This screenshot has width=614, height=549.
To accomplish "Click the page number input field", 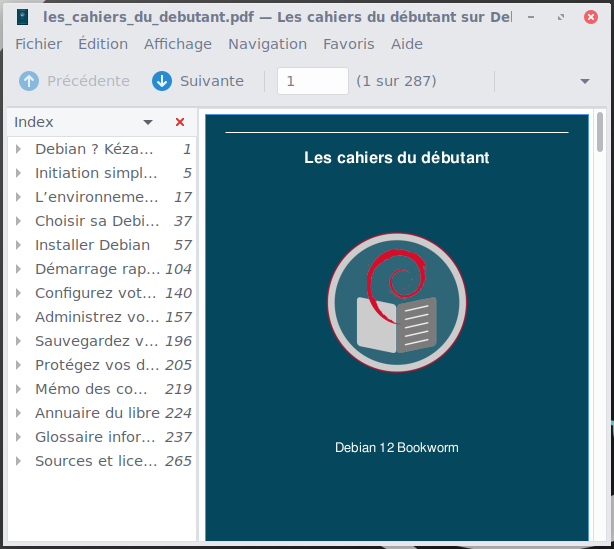I will [312, 81].
